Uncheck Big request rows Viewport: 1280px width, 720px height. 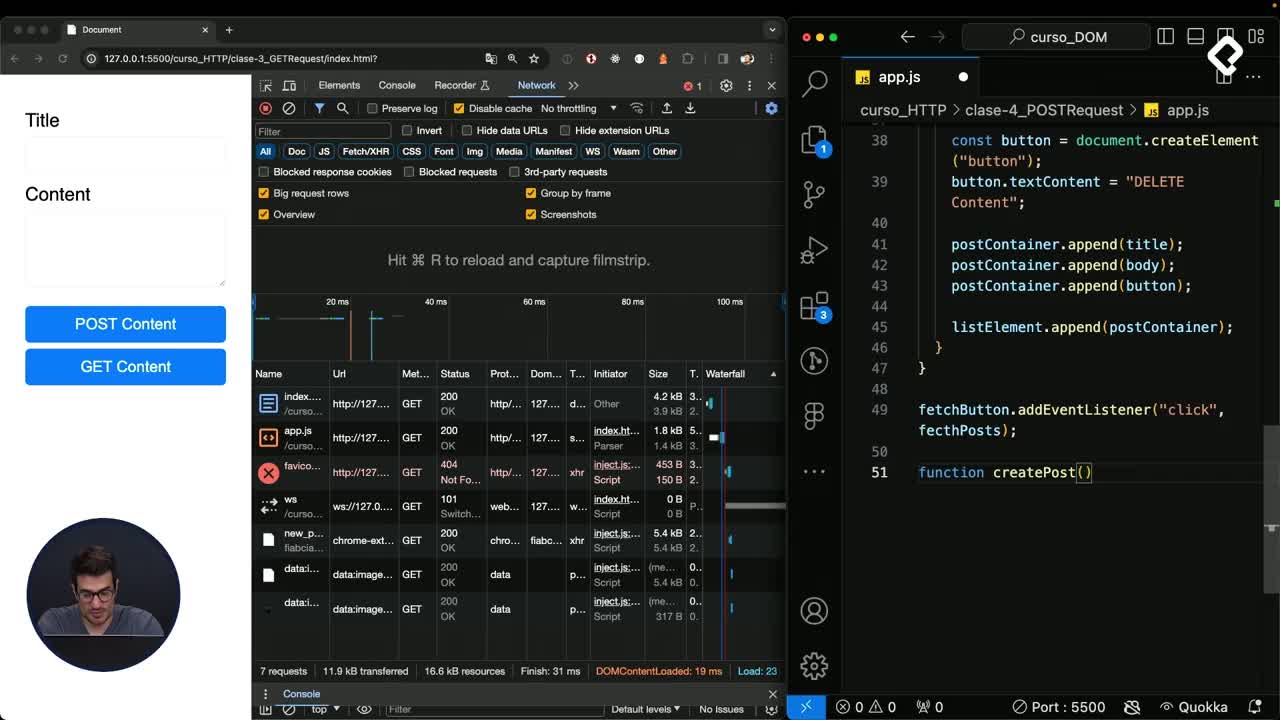[264, 193]
